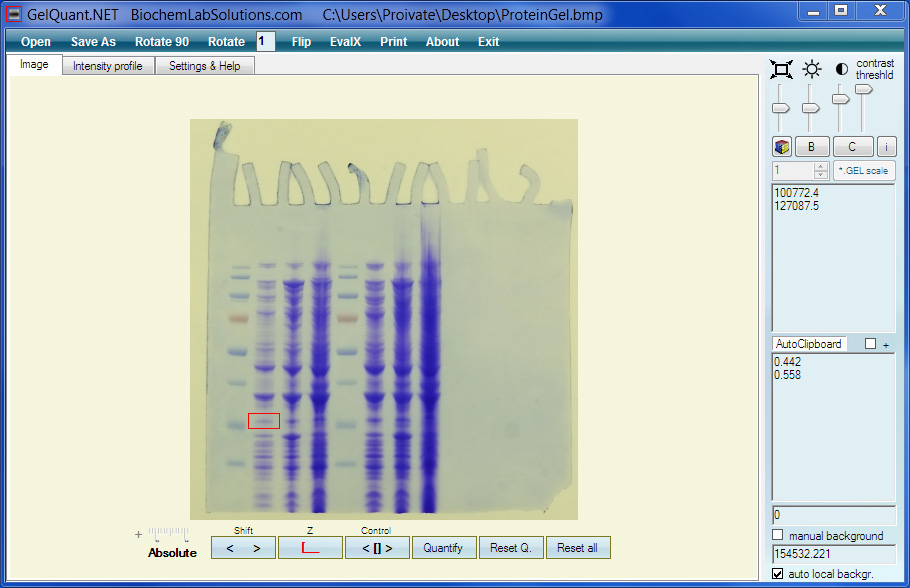Viewport: 910px width, 588px height.
Task: Click the half-circle contrast icon
Action: (841, 69)
